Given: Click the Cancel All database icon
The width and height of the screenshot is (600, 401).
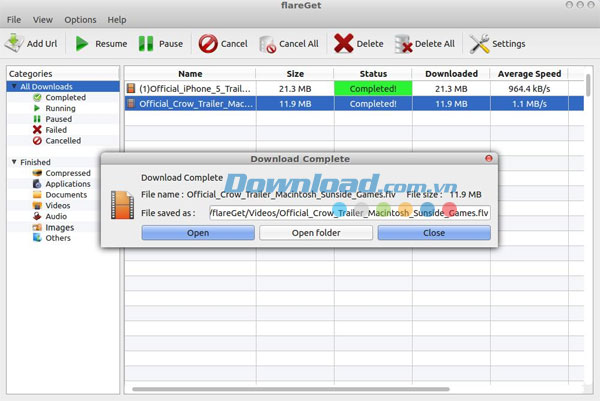Looking at the screenshot, I should point(267,44).
